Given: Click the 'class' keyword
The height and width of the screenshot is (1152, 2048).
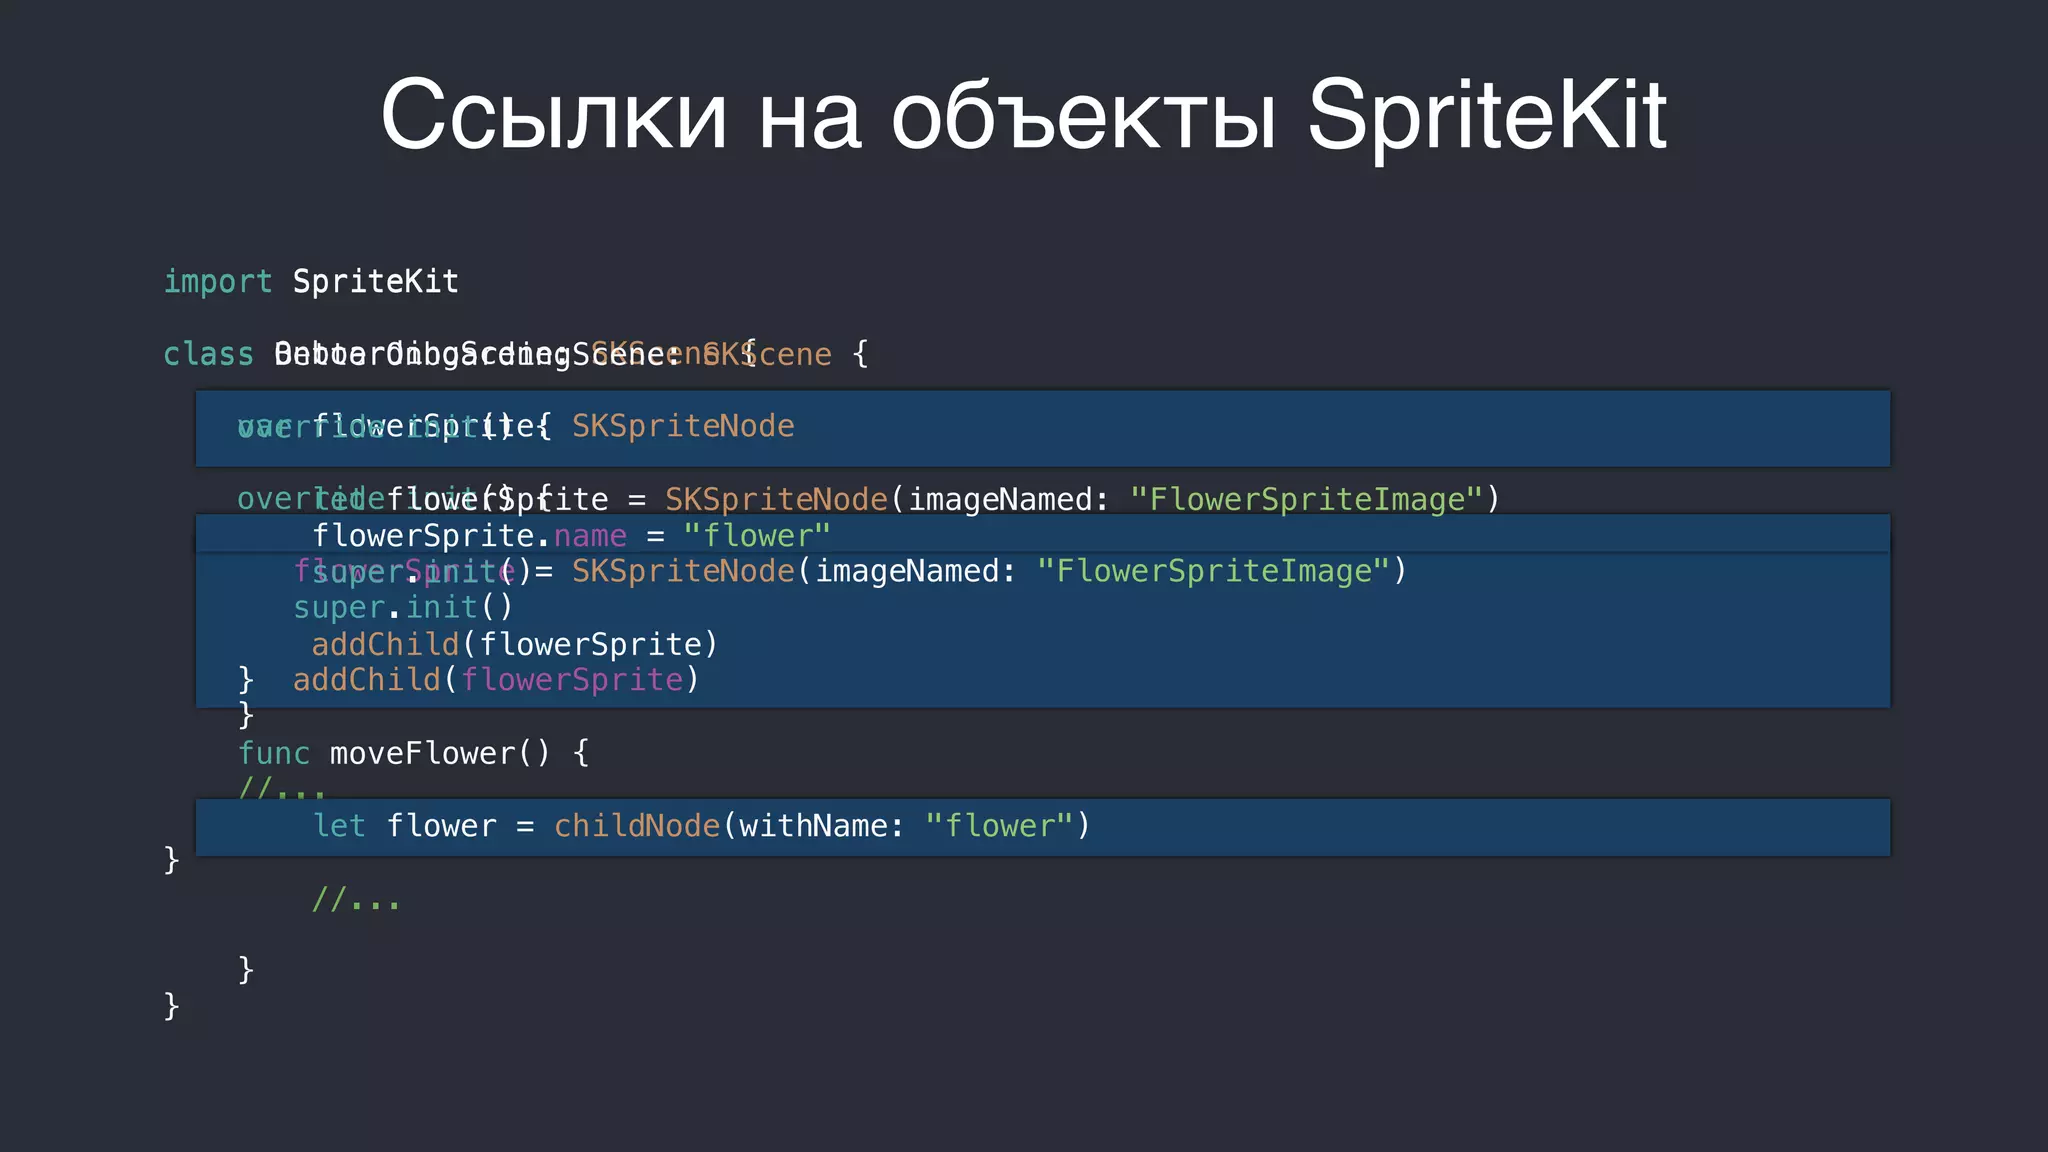Looking at the screenshot, I should [208, 355].
